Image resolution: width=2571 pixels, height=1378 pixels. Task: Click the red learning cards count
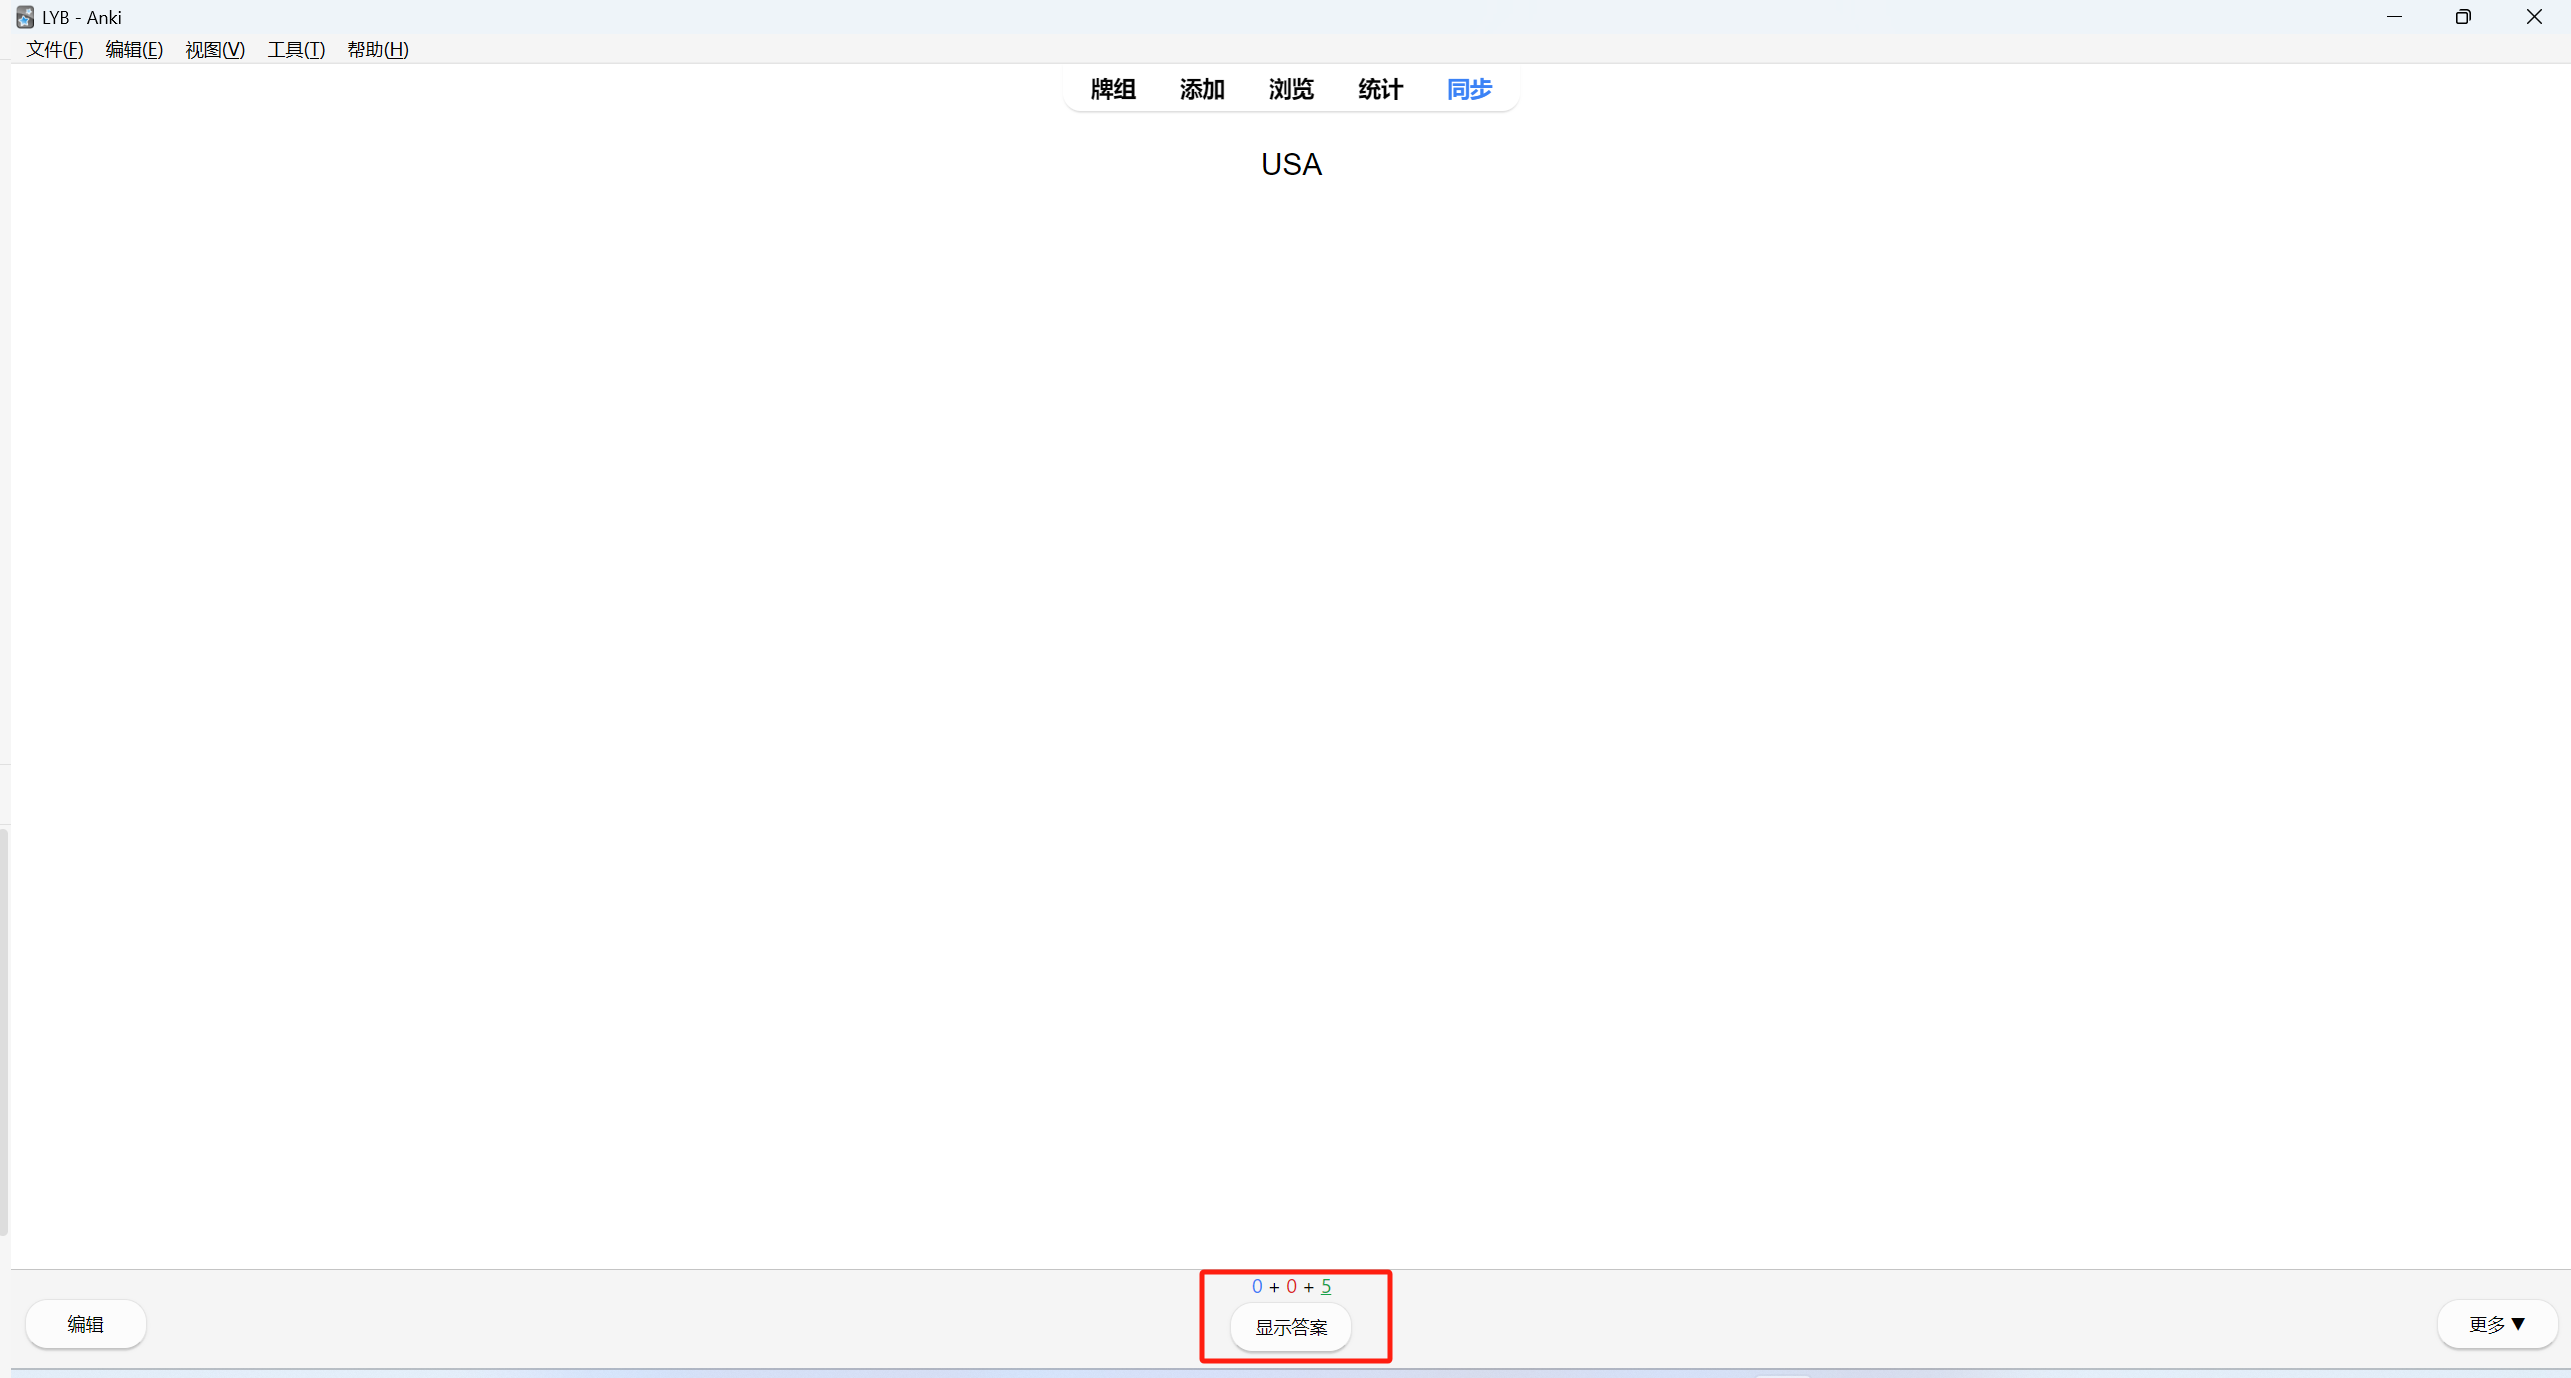[1291, 1287]
